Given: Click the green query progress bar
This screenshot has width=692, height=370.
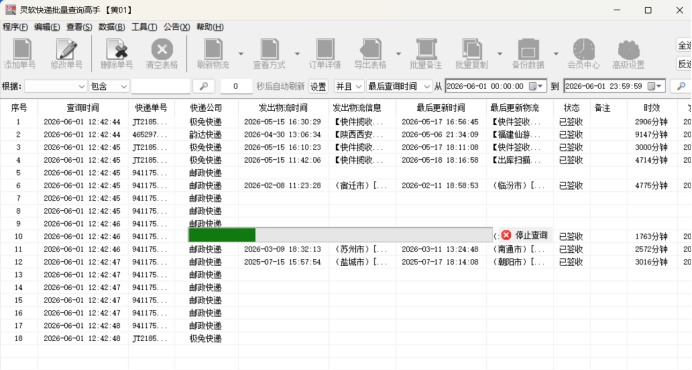Looking at the screenshot, I should tap(222, 235).
